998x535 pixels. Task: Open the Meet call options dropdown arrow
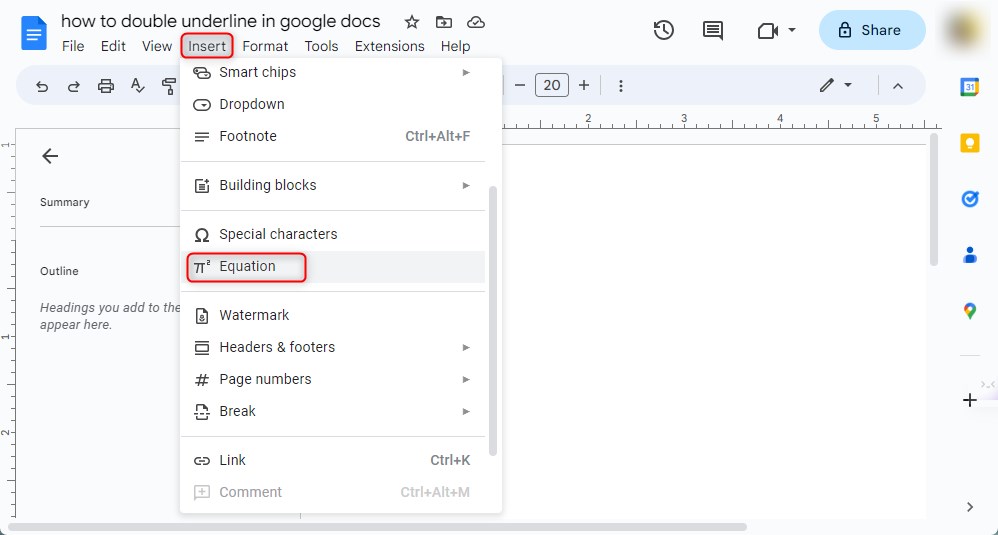tap(792, 30)
